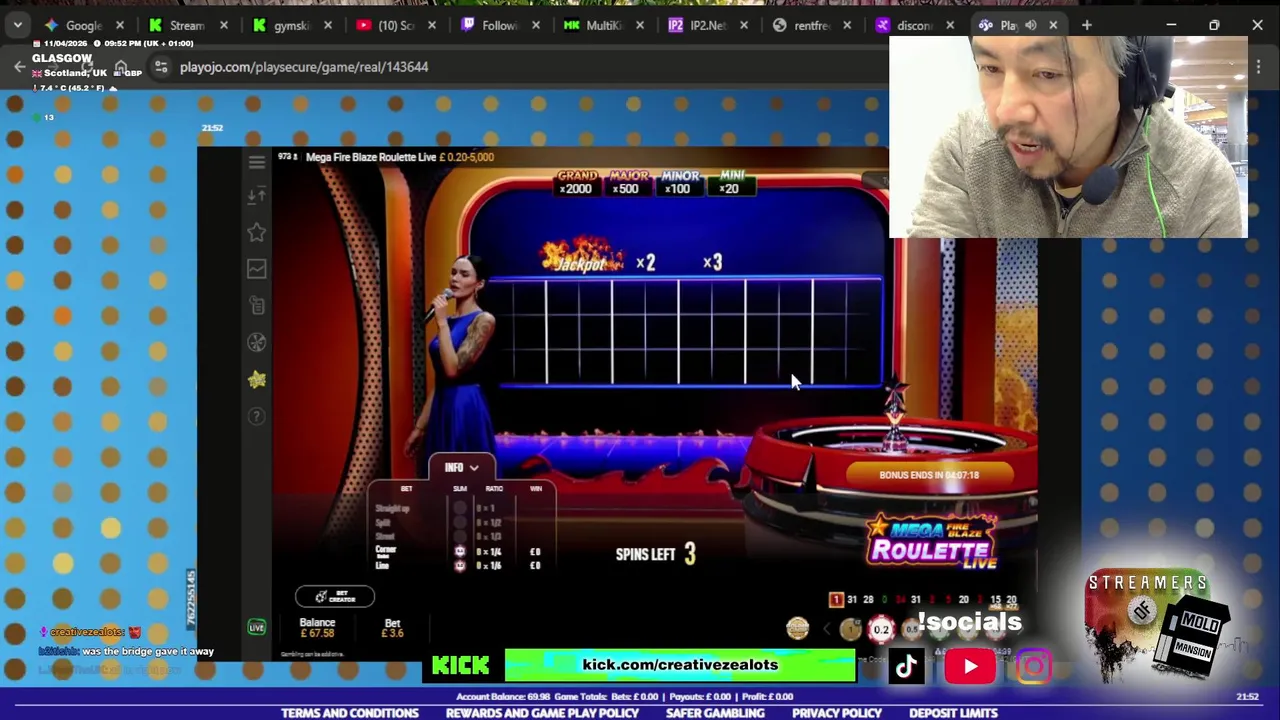Switch to the Twitch Following tab
Viewport: 1280px width, 720px height.
(499, 25)
